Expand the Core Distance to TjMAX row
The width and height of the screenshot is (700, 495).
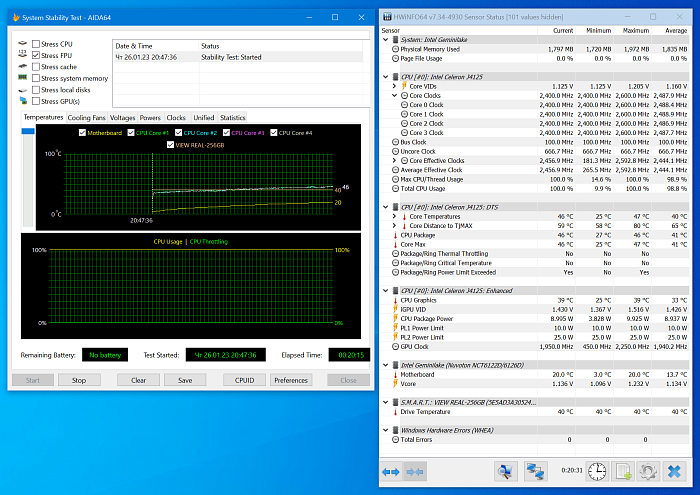(x=394, y=225)
